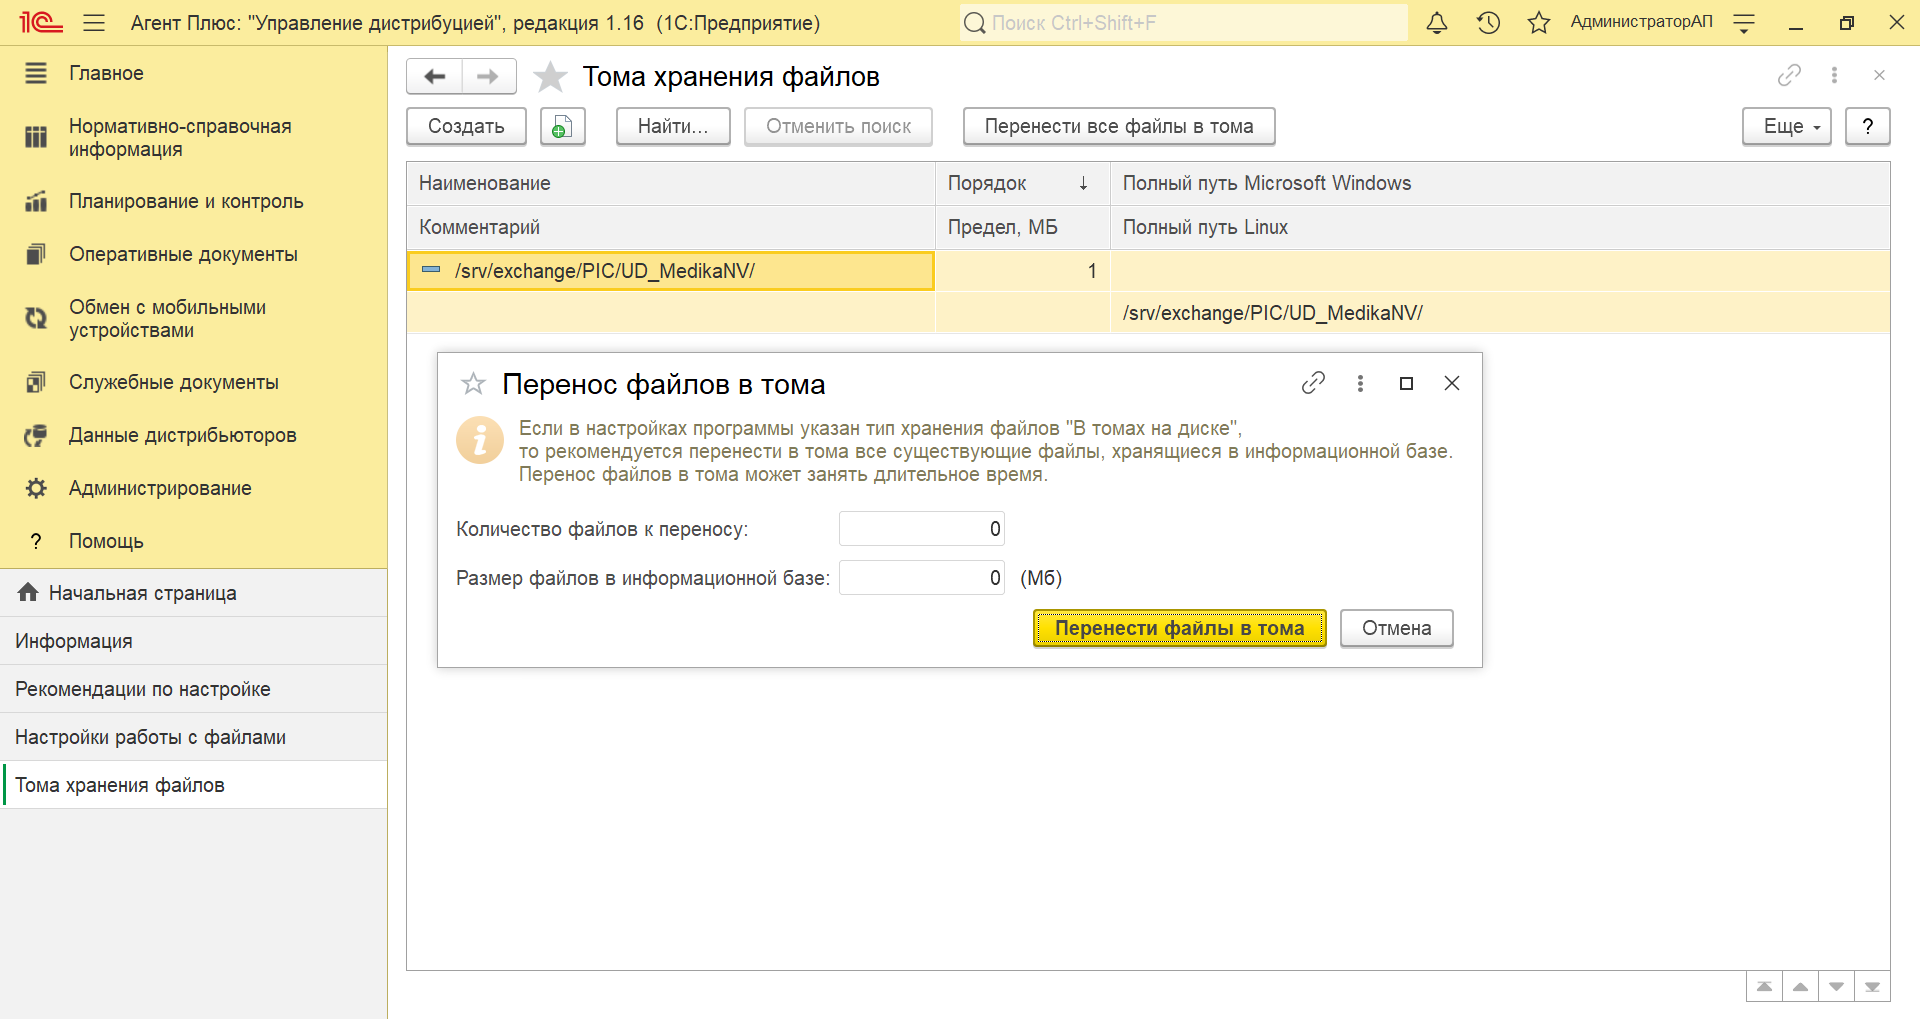Switch to Рекомендации по настройке tab
Screen dimensions: 1920x1019
pos(193,689)
